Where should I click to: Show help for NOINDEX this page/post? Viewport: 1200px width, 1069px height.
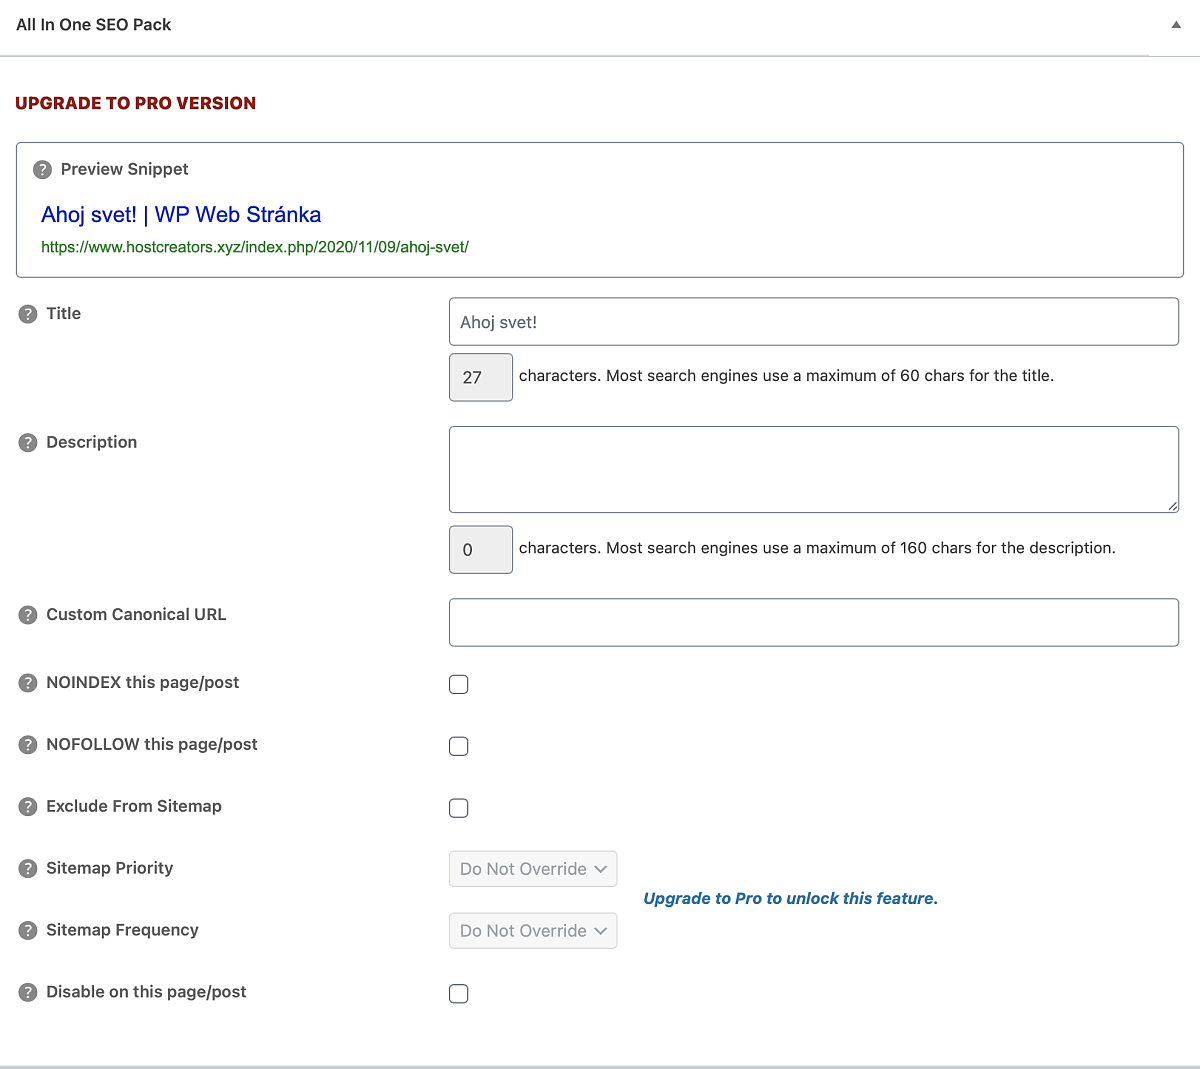(x=28, y=683)
